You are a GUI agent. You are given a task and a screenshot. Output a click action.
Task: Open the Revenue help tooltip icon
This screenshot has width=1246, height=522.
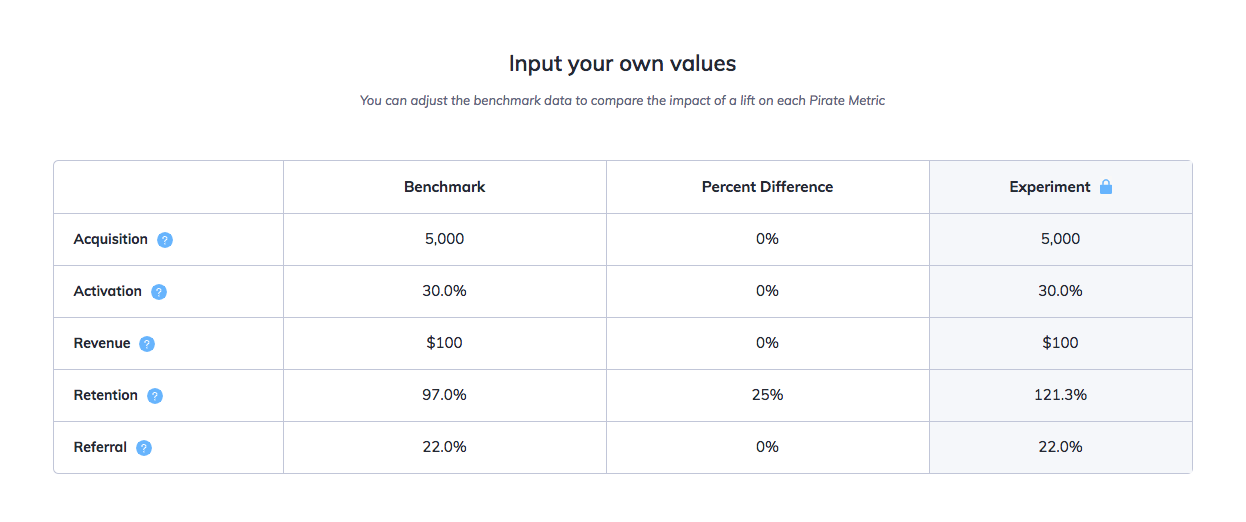click(147, 344)
